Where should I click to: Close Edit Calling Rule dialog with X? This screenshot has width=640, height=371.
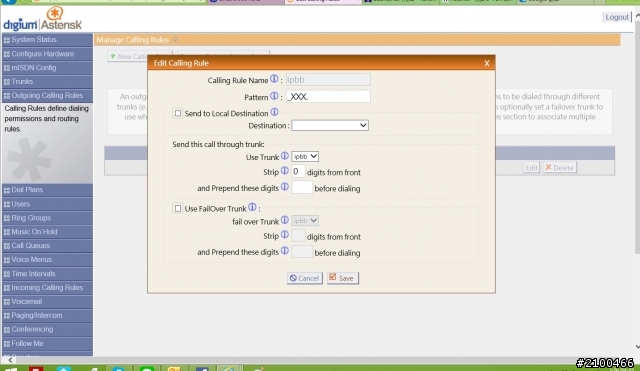[487, 63]
